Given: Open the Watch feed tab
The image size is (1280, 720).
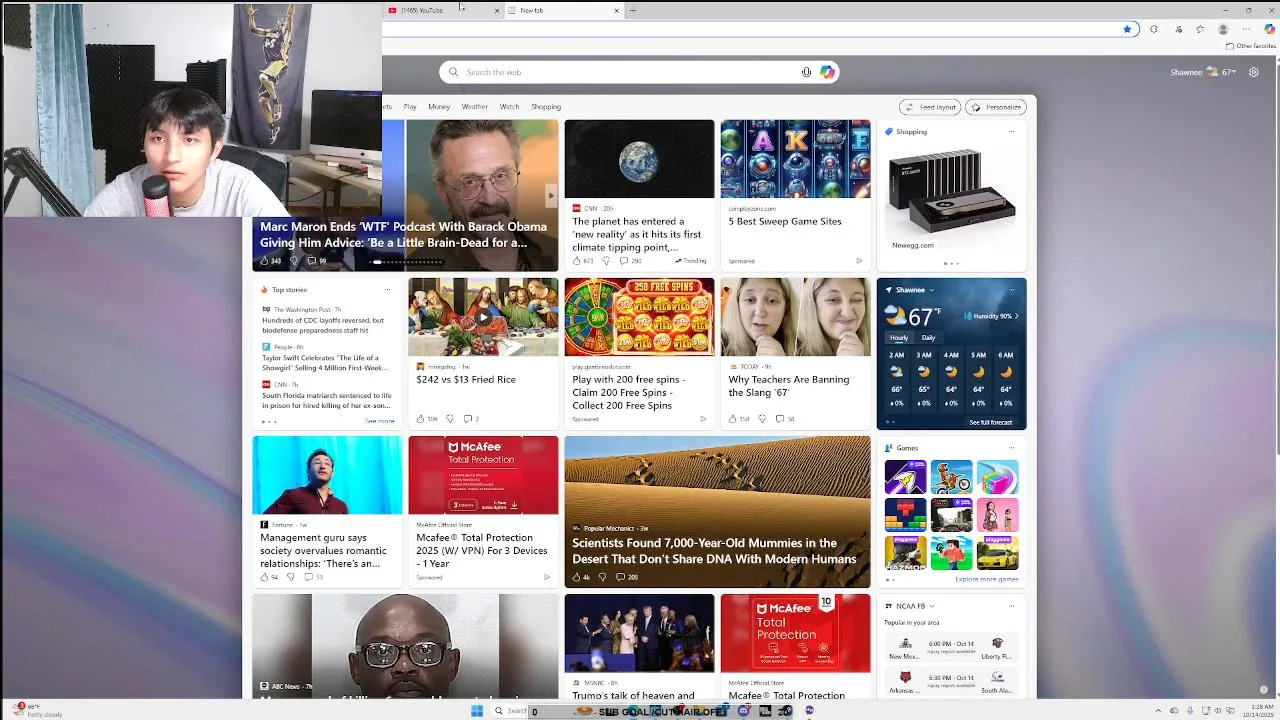Looking at the screenshot, I should pyautogui.click(x=509, y=107).
